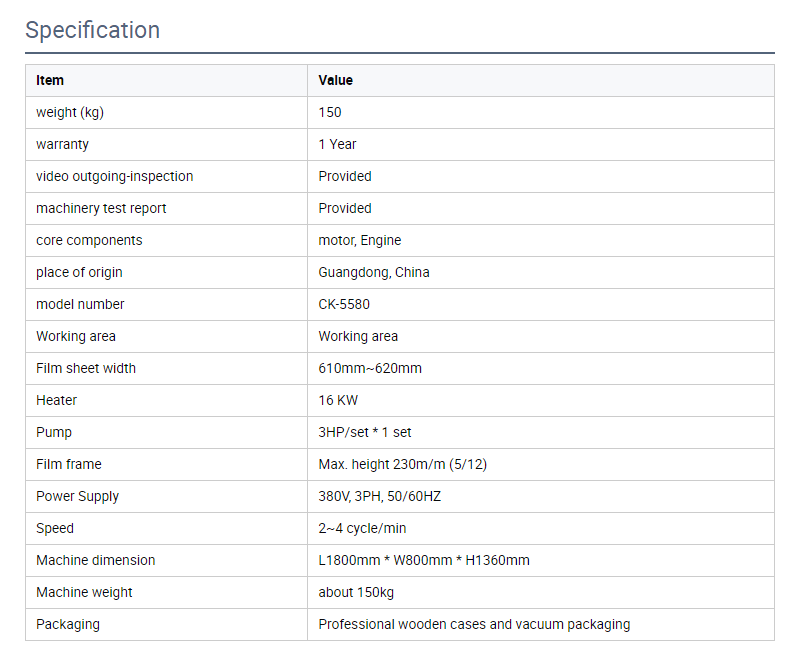Select the motor, Engine value cell
The height and width of the screenshot is (662, 799).
541,241
